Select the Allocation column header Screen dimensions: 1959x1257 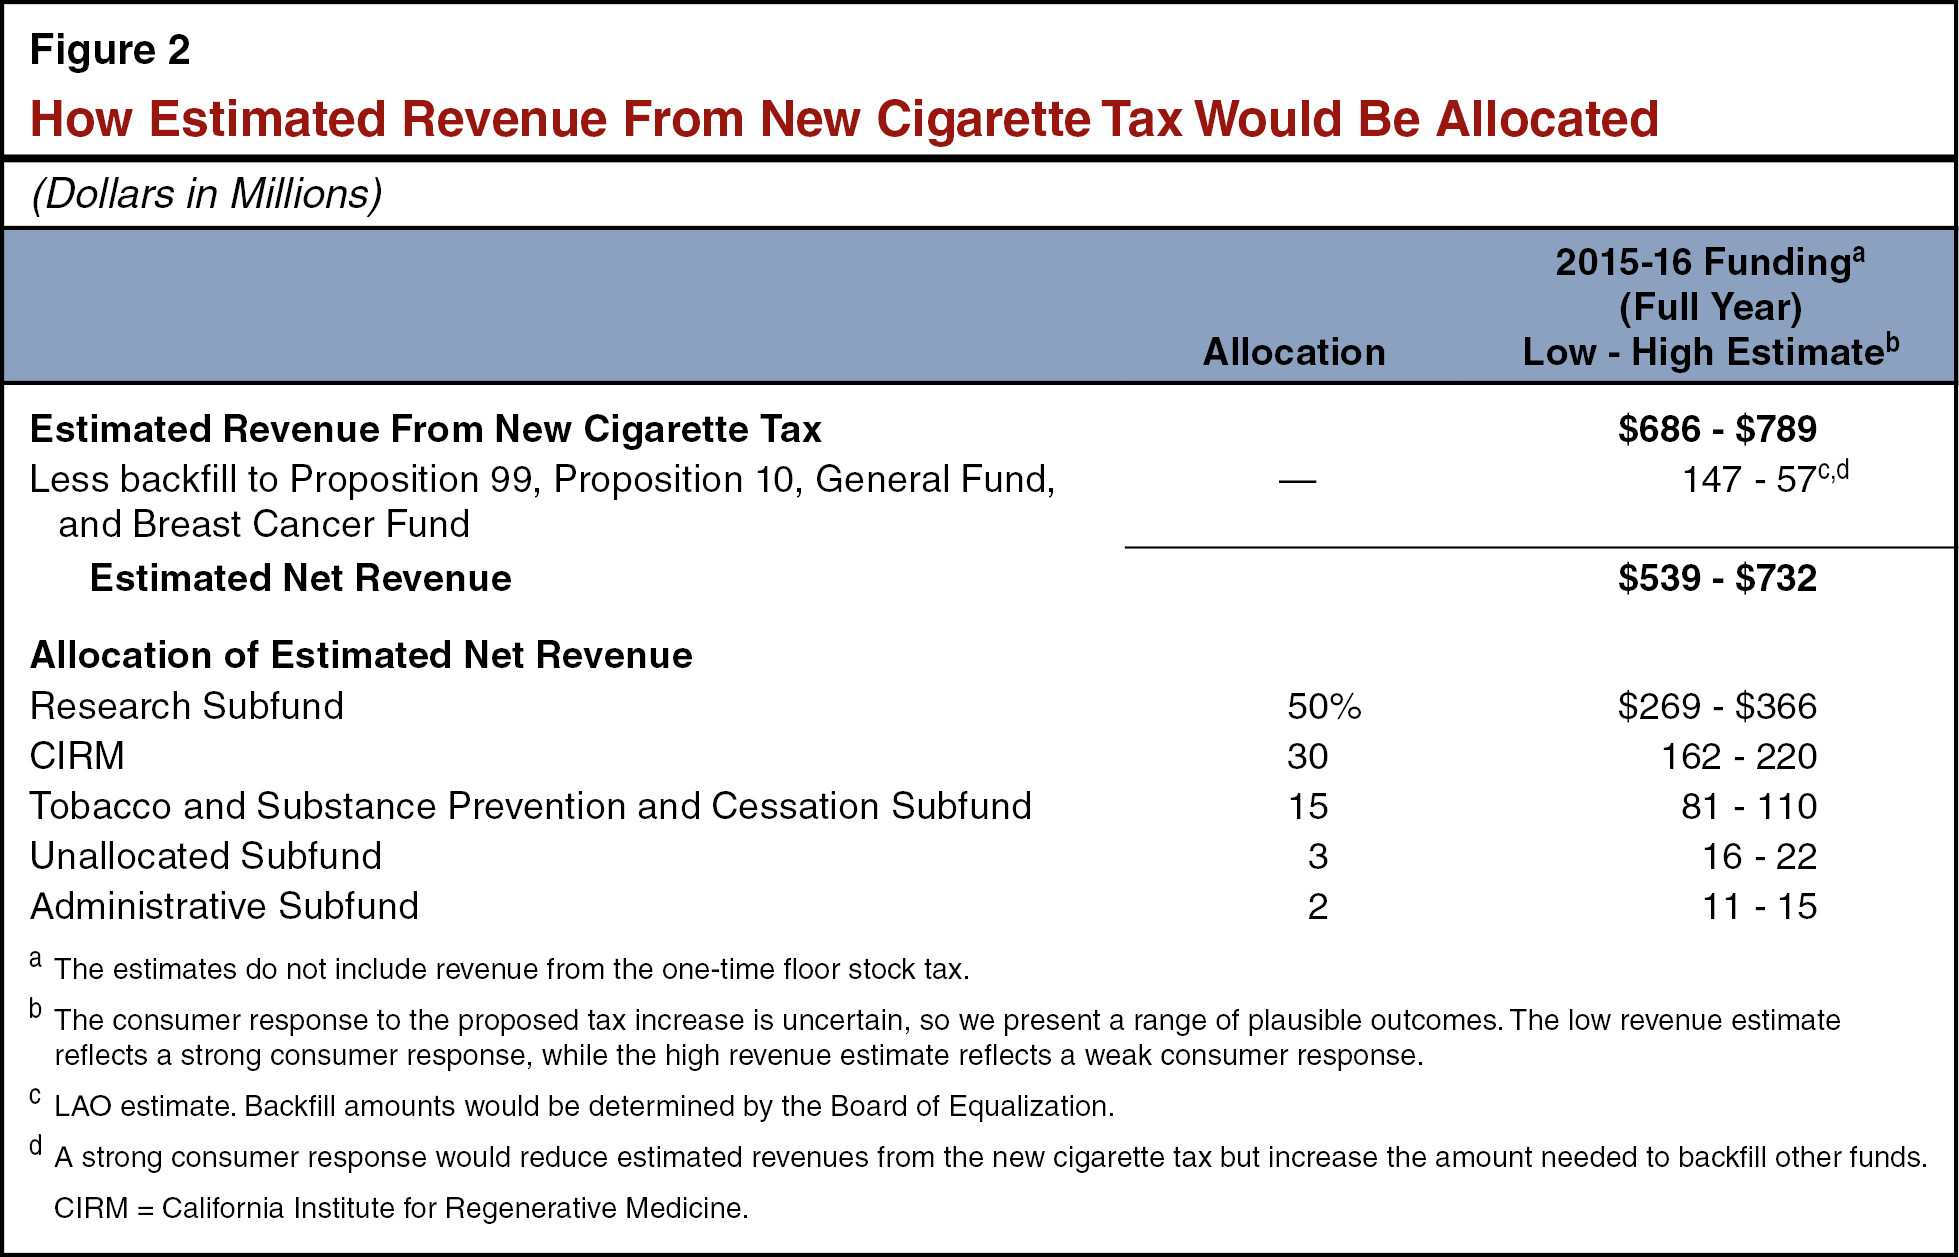[1293, 352]
